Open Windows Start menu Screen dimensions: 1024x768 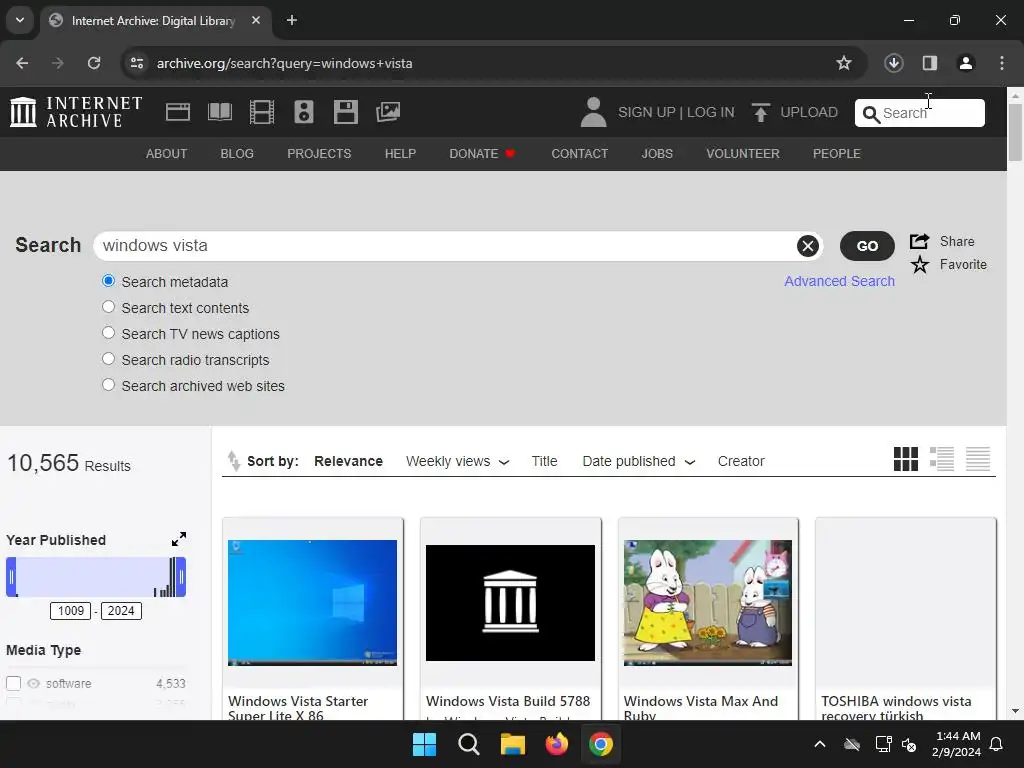click(424, 744)
